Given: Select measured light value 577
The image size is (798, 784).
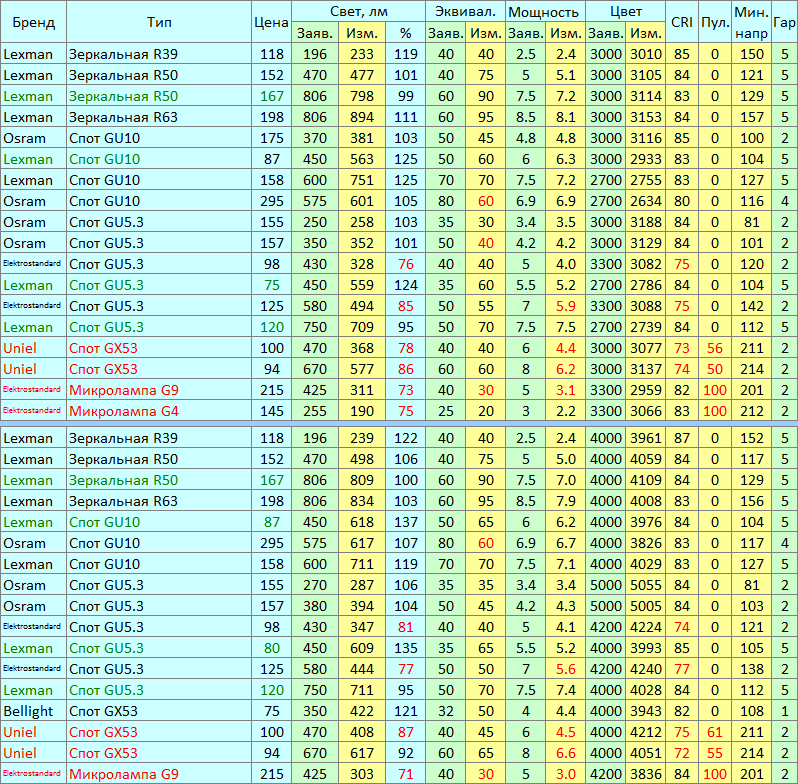Looking at the screenshot, I should [x=362, y=369].
